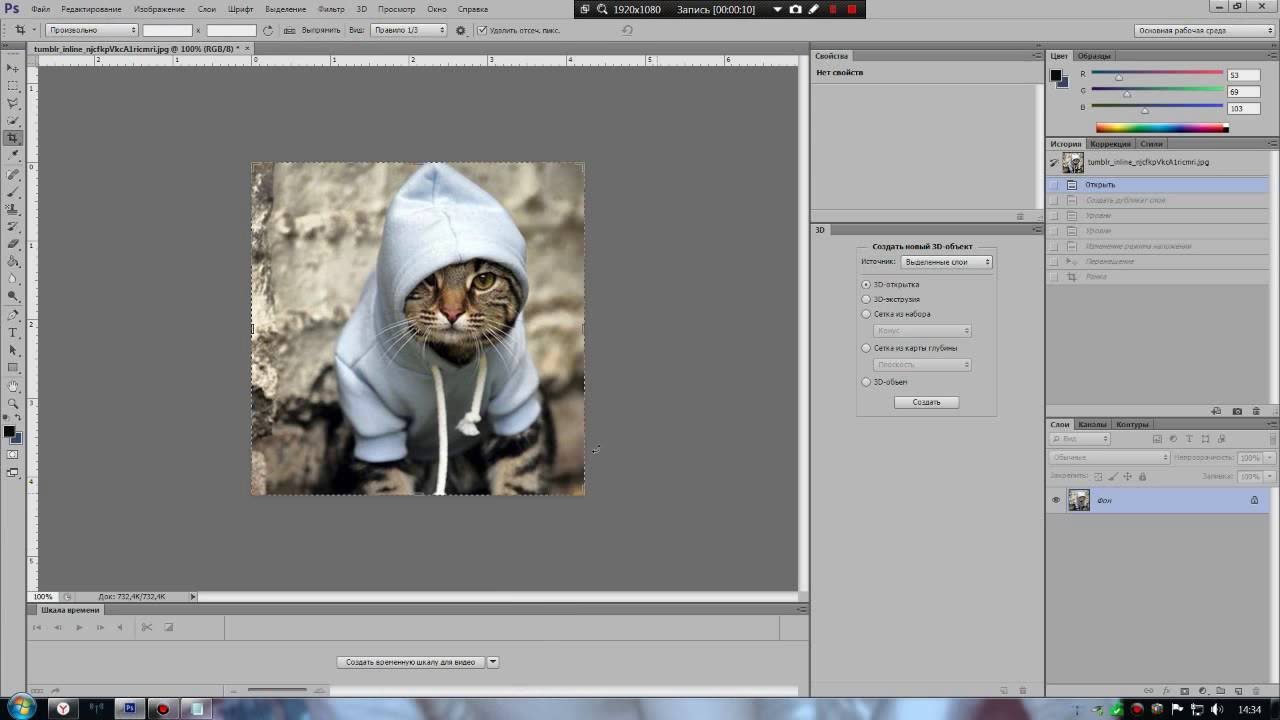Select the Zoom tool
Screen dimensions: 1280x720
pos(13,402)
